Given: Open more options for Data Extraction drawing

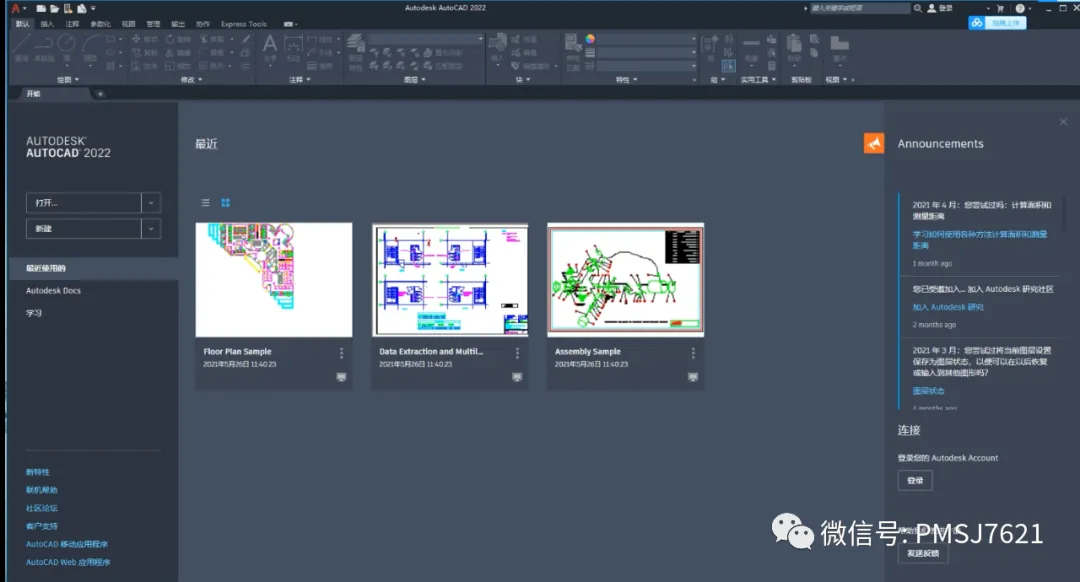Looking at the screenshot, I should point(517,353).
